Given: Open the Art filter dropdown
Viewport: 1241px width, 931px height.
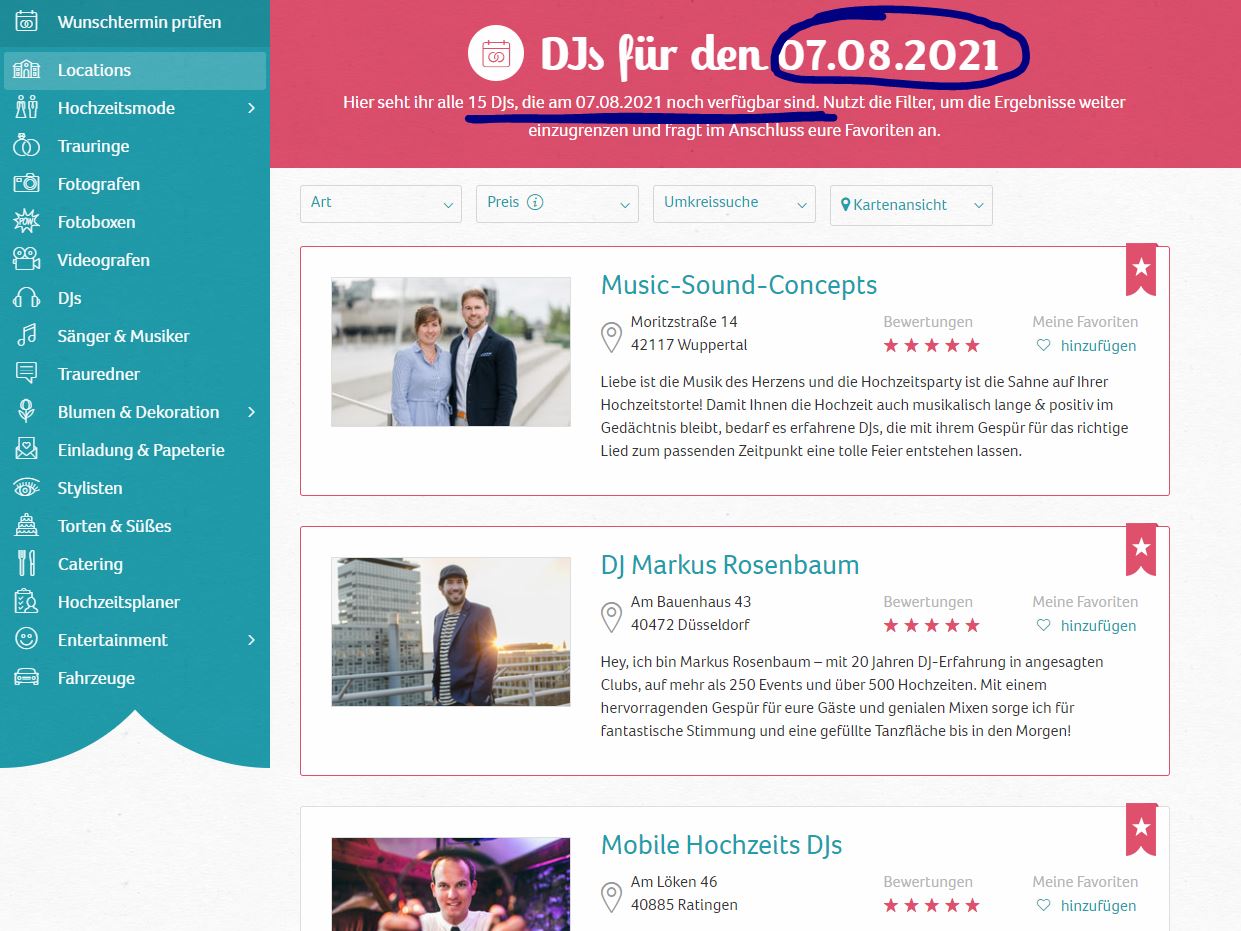Looking at the screenshot, I should coord(381,204).
